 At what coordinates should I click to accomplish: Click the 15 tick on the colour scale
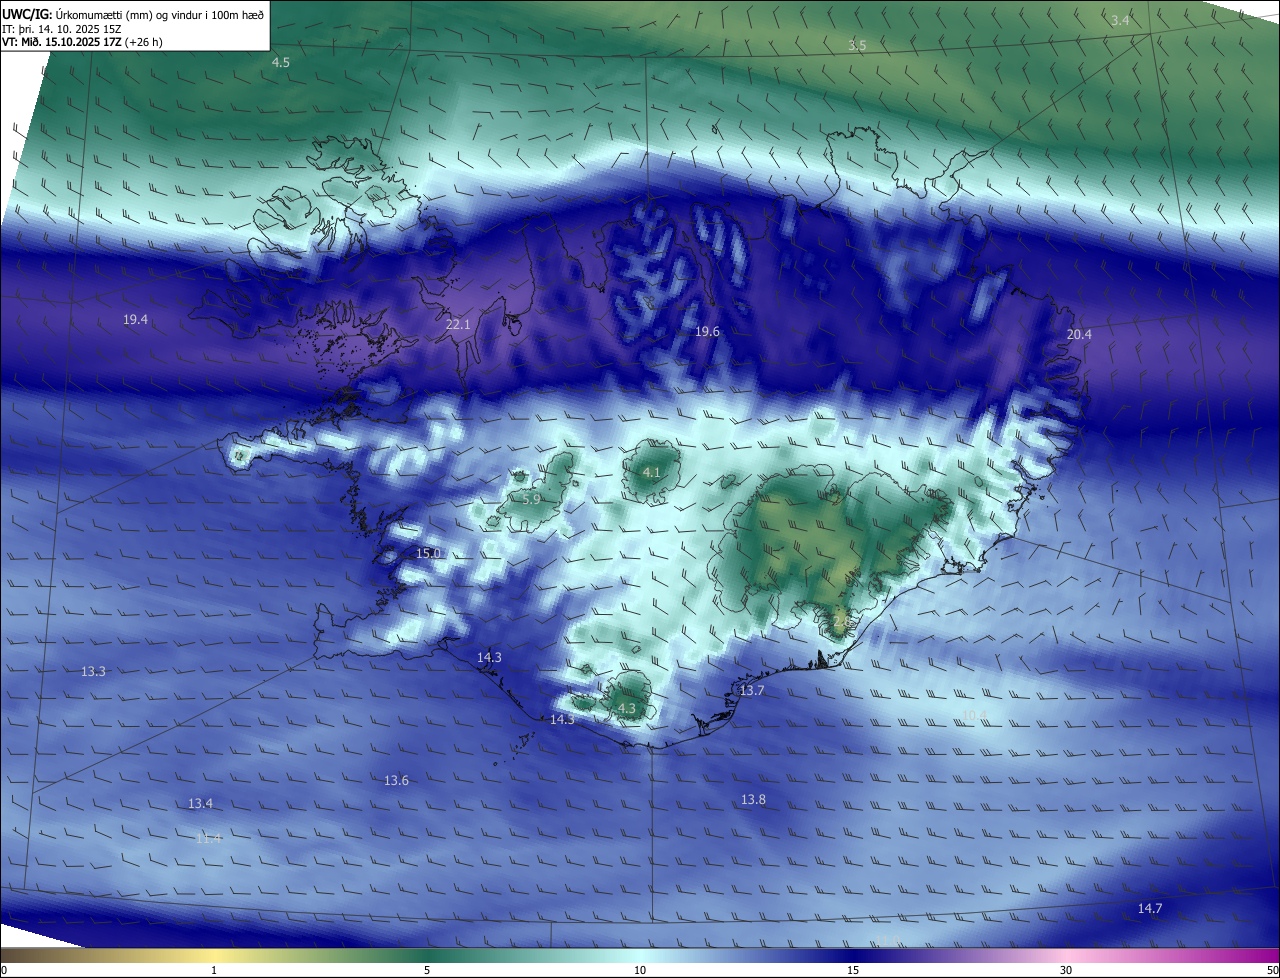(x=853, y=970)
